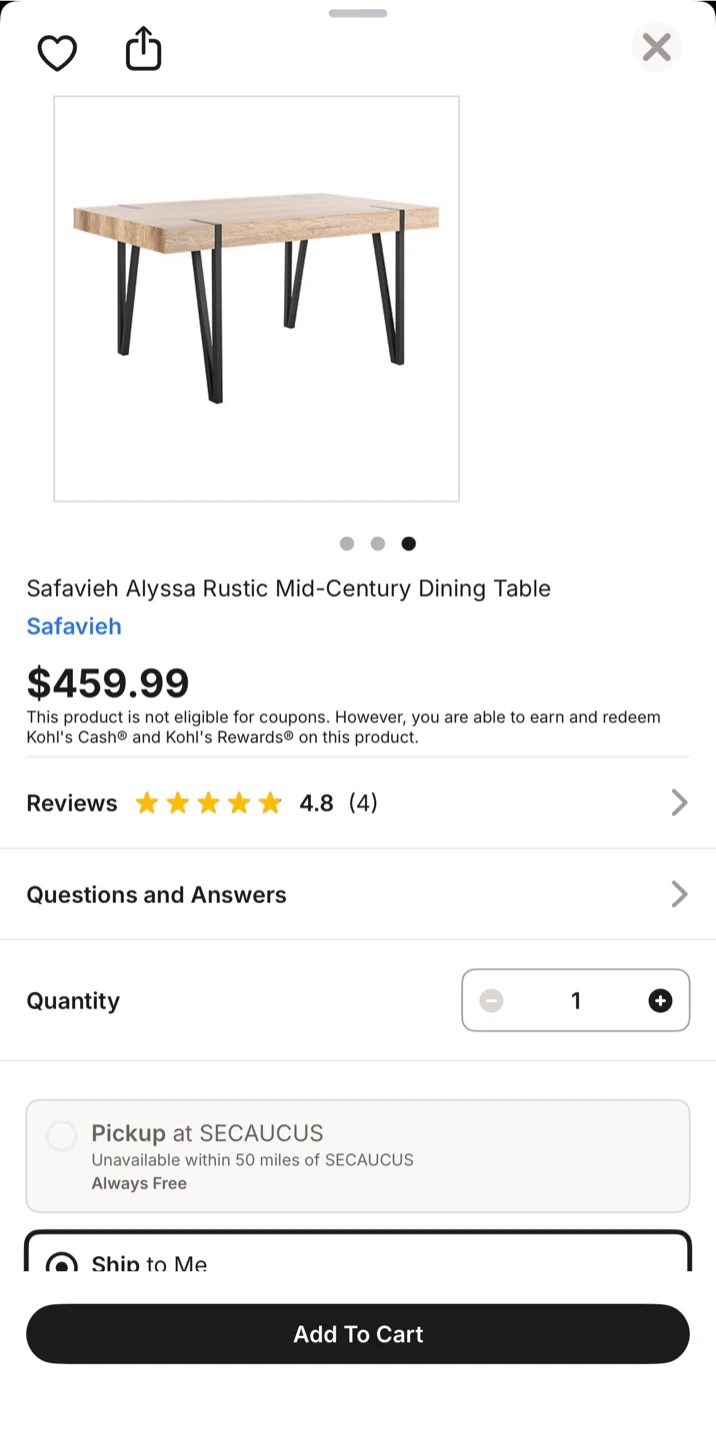
Task: Tap the heart favorite icon
Action: 57,52
